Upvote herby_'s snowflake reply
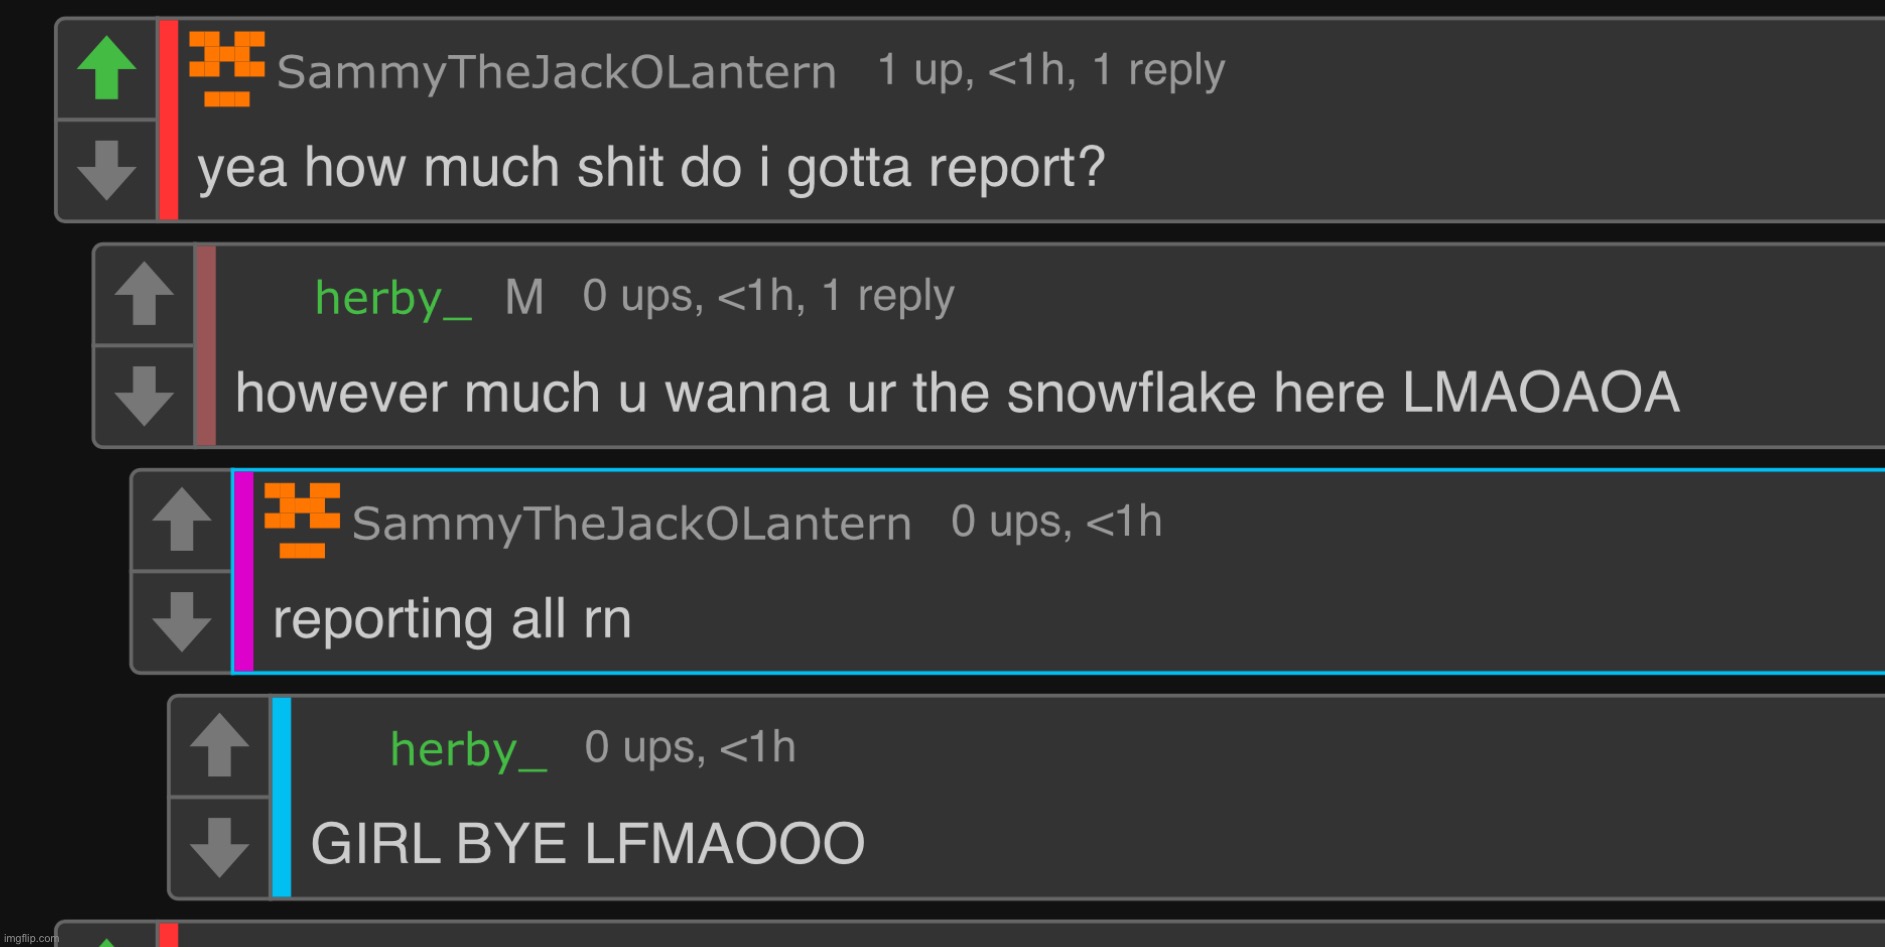Screen dimensions: 1885x947 (144, 294)
